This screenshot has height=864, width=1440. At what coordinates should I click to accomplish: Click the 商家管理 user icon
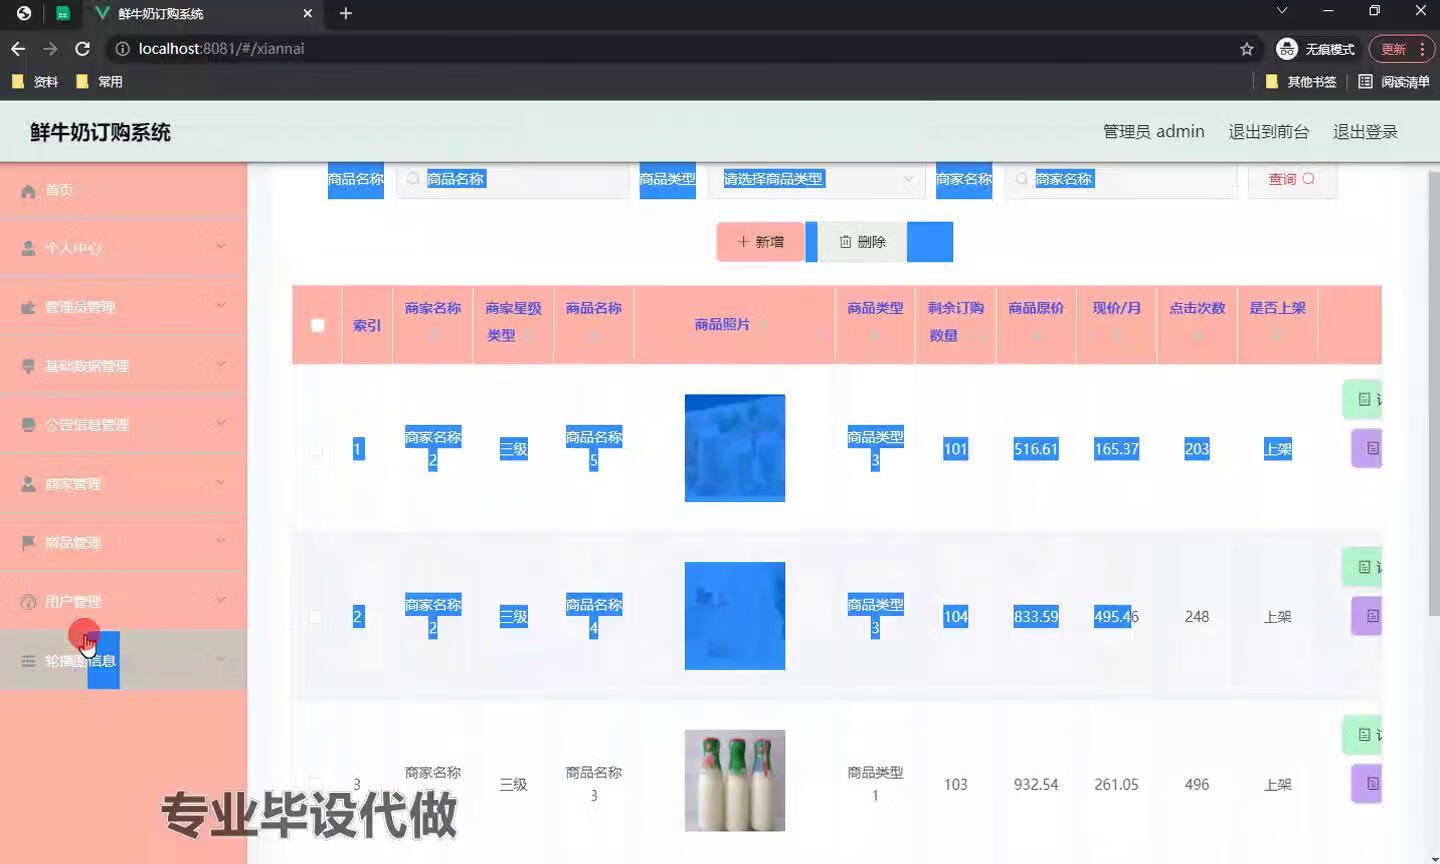pos(28,484)
